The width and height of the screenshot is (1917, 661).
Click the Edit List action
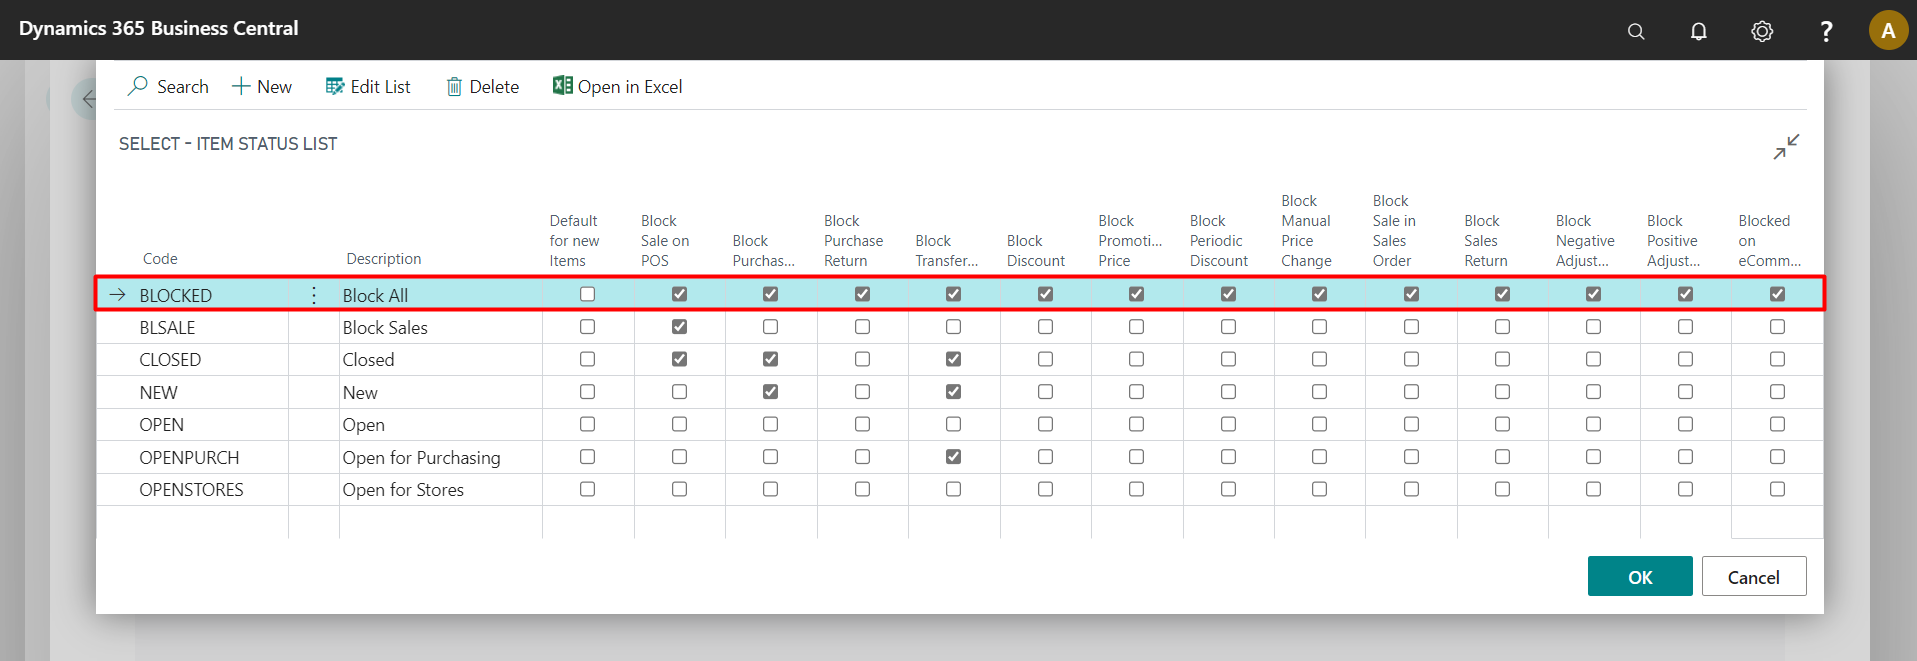[x=368, y=87]
